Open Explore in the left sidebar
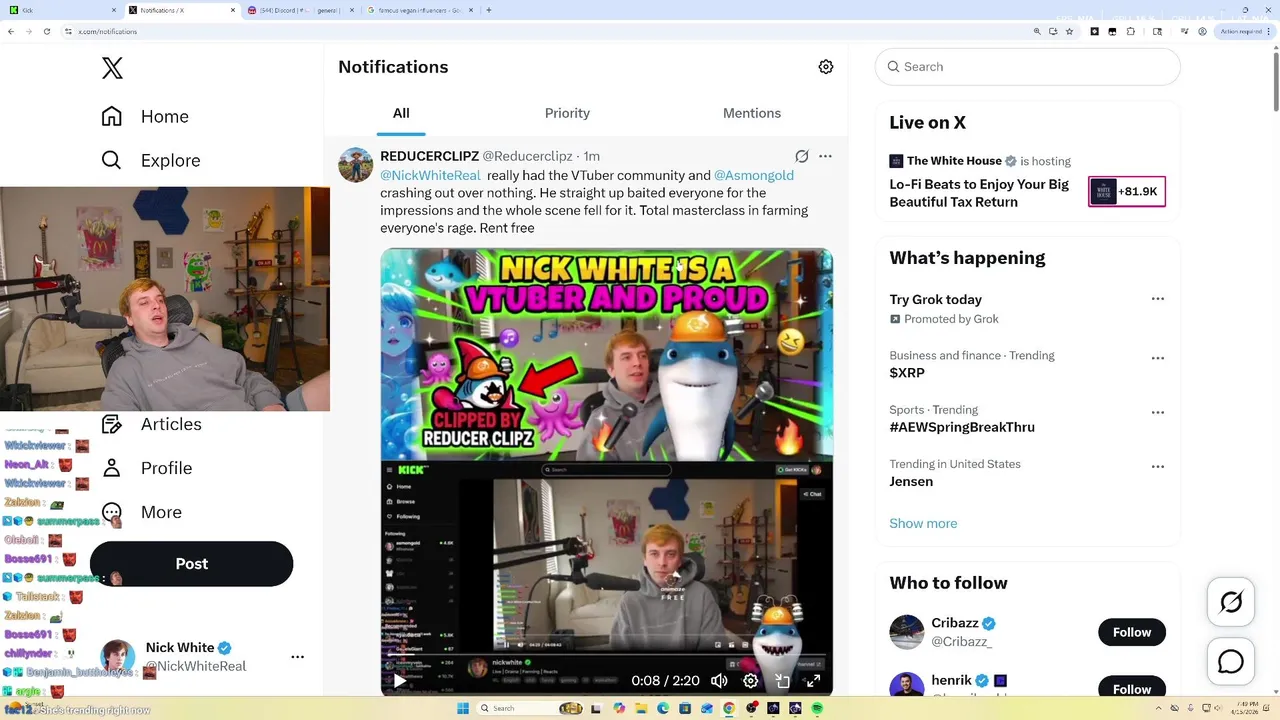 [150, 160]
